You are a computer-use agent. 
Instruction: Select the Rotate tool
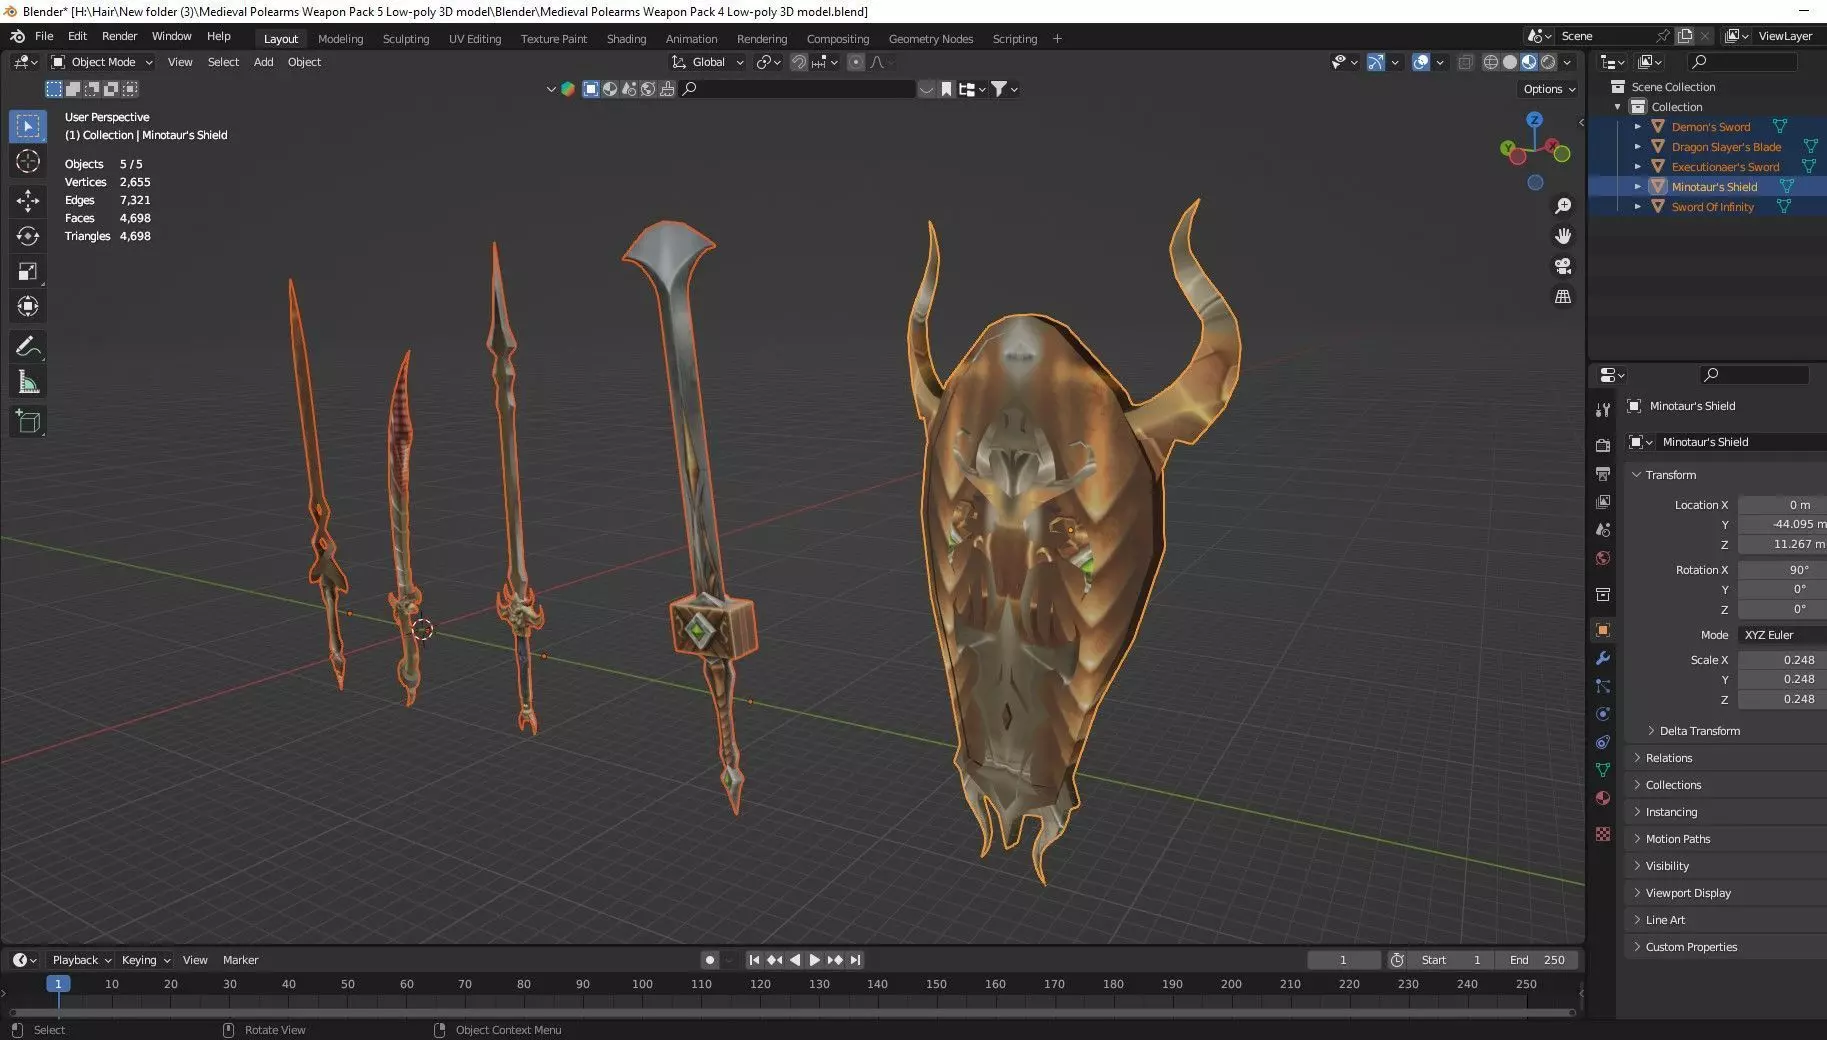[28, 236]
